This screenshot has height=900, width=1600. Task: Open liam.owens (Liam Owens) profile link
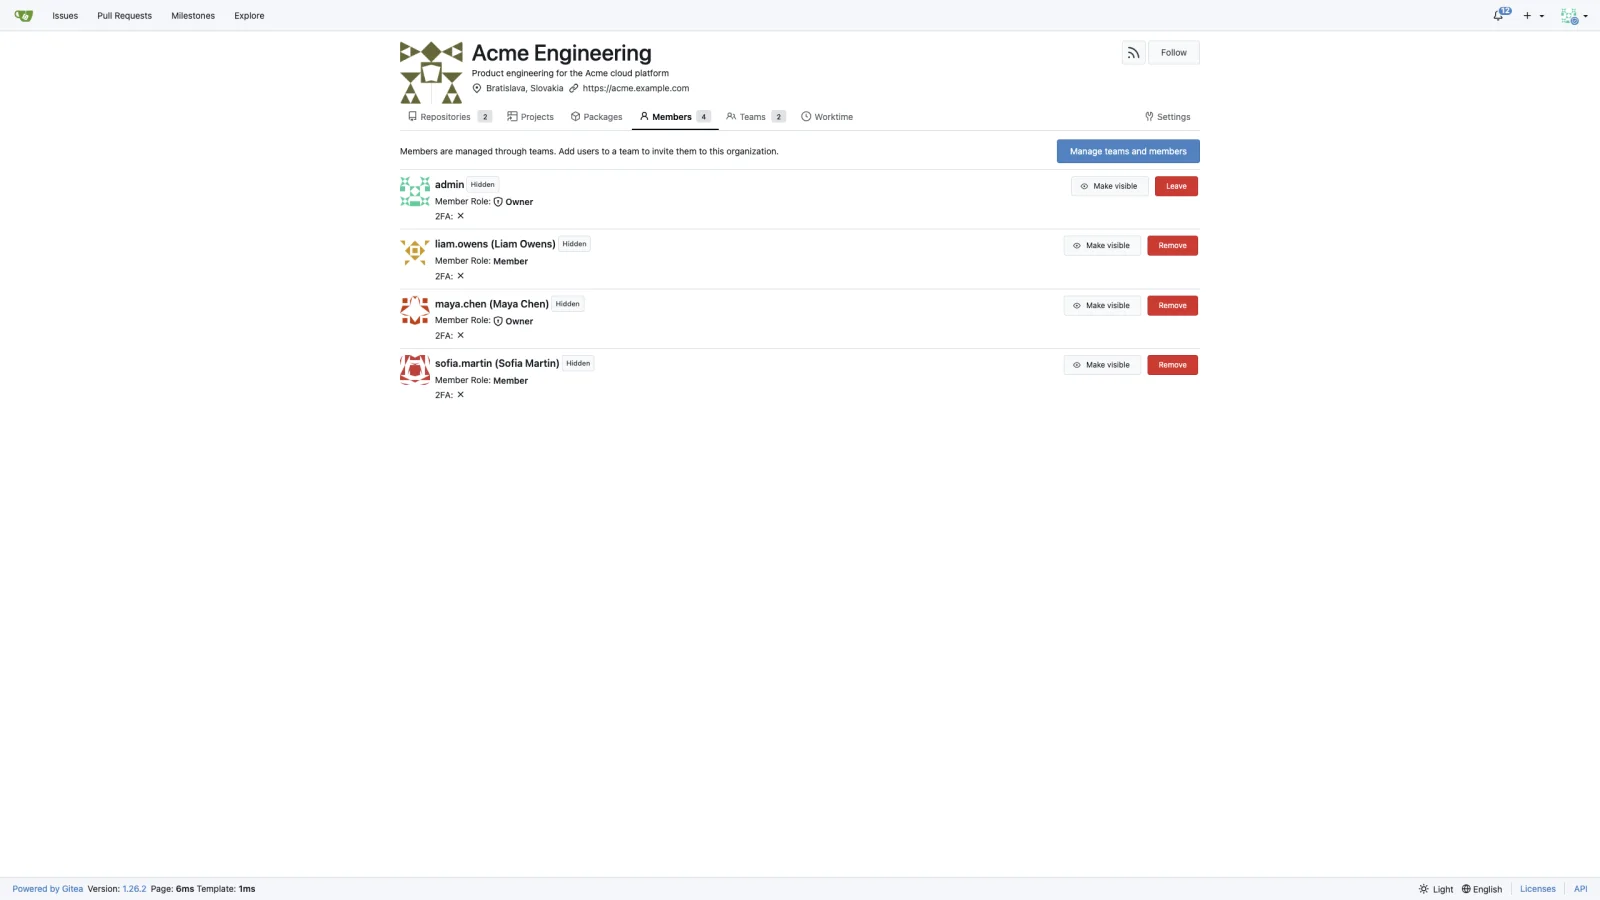coord(495,244)
